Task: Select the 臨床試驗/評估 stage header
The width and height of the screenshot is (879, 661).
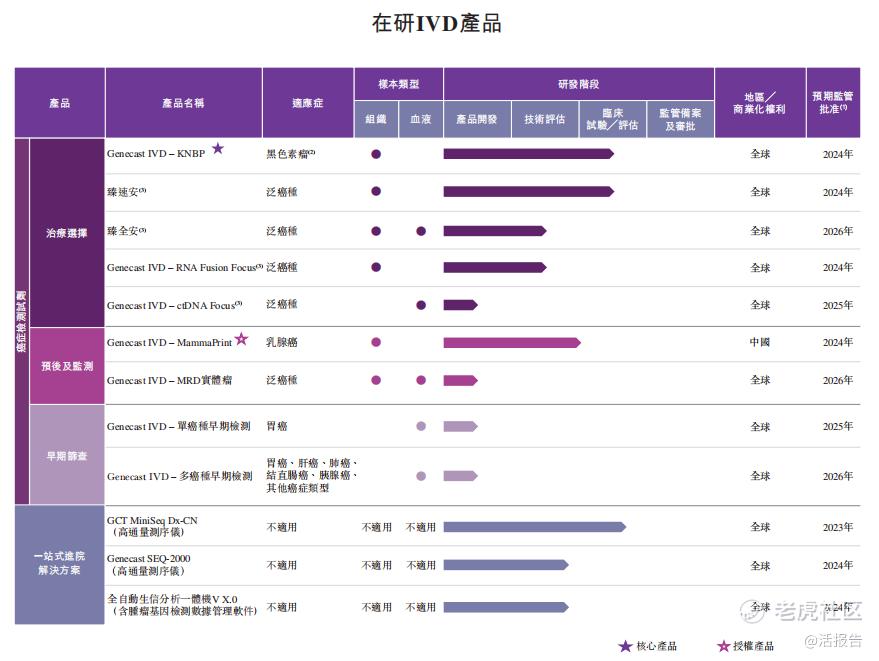Action: coord(613,119)
